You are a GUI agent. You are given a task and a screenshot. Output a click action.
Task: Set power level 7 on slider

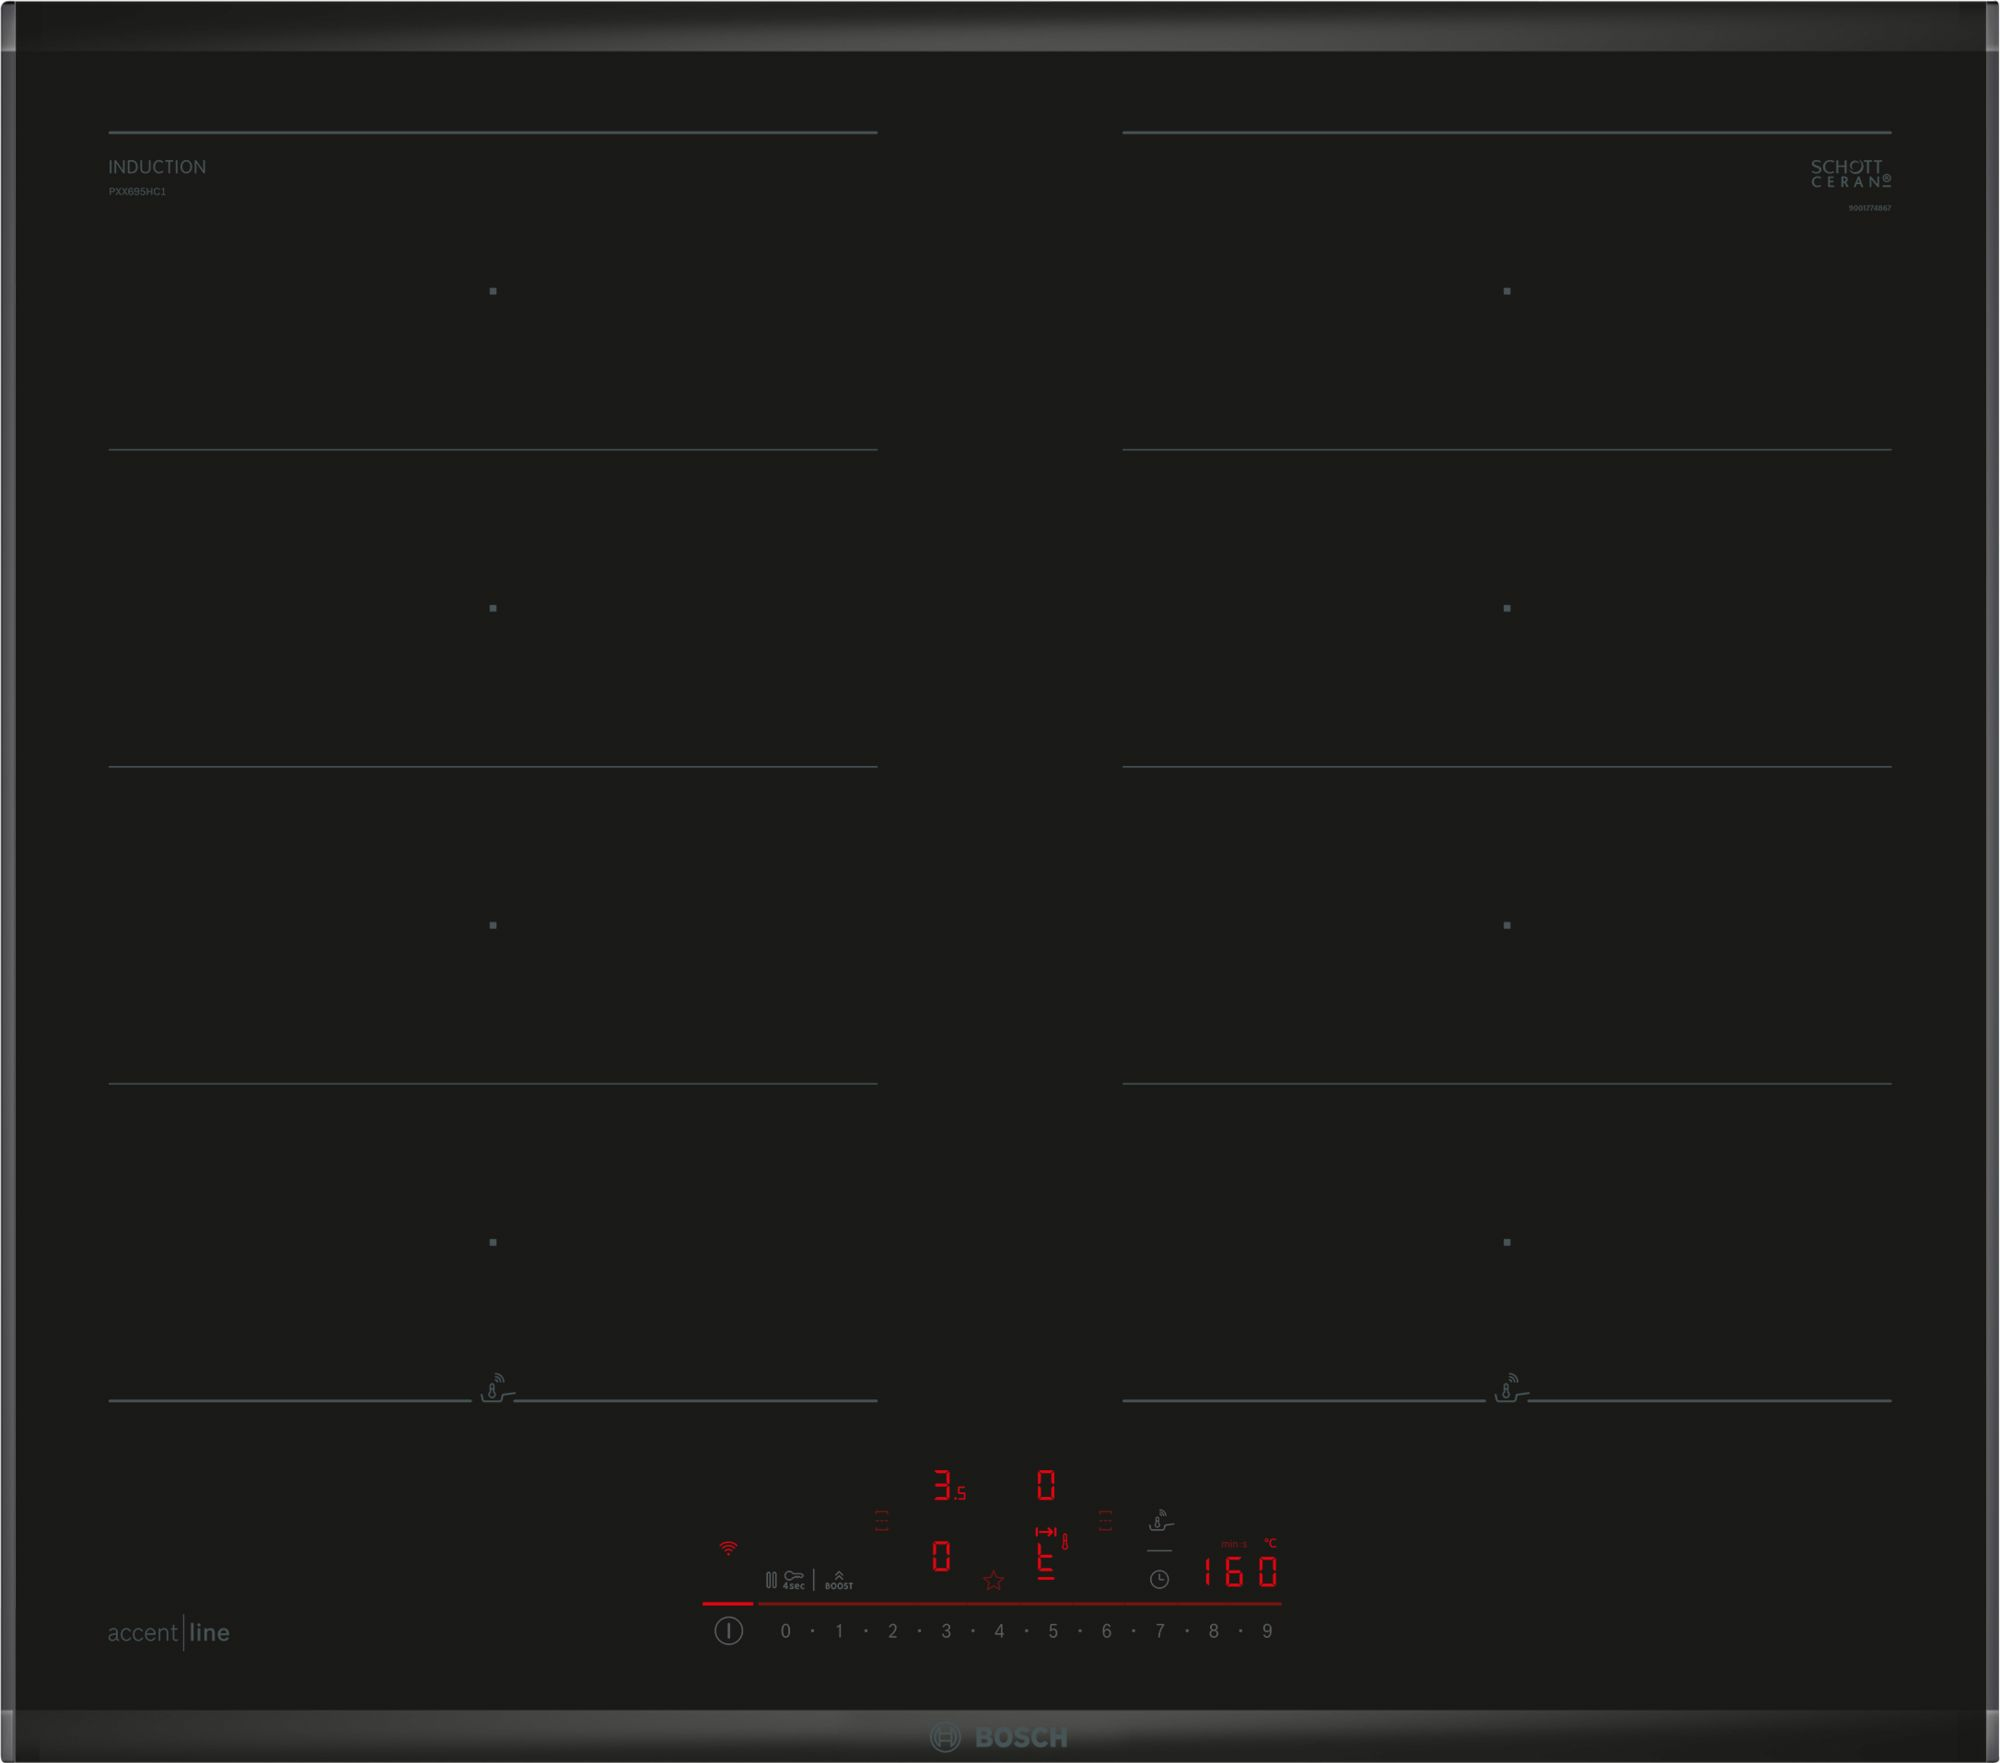[1160, 1631]
